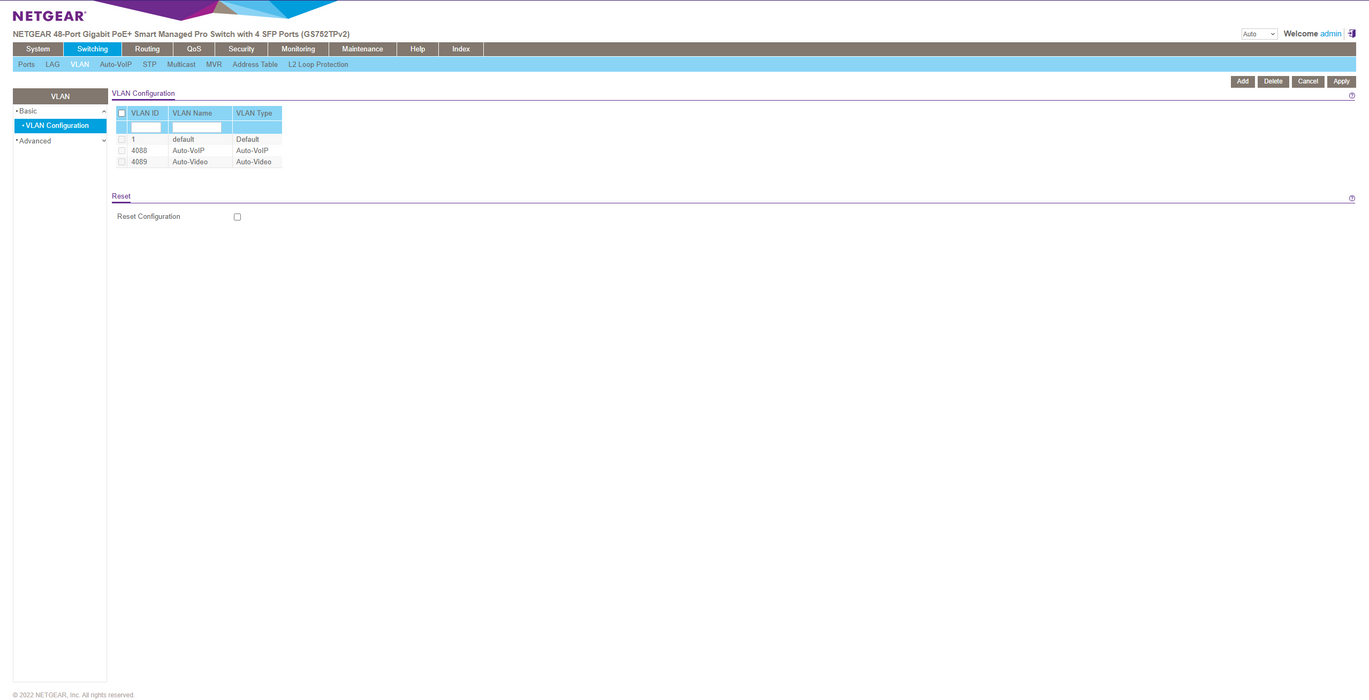Select the checkbox for VLAN 4088

click(122, 151)
